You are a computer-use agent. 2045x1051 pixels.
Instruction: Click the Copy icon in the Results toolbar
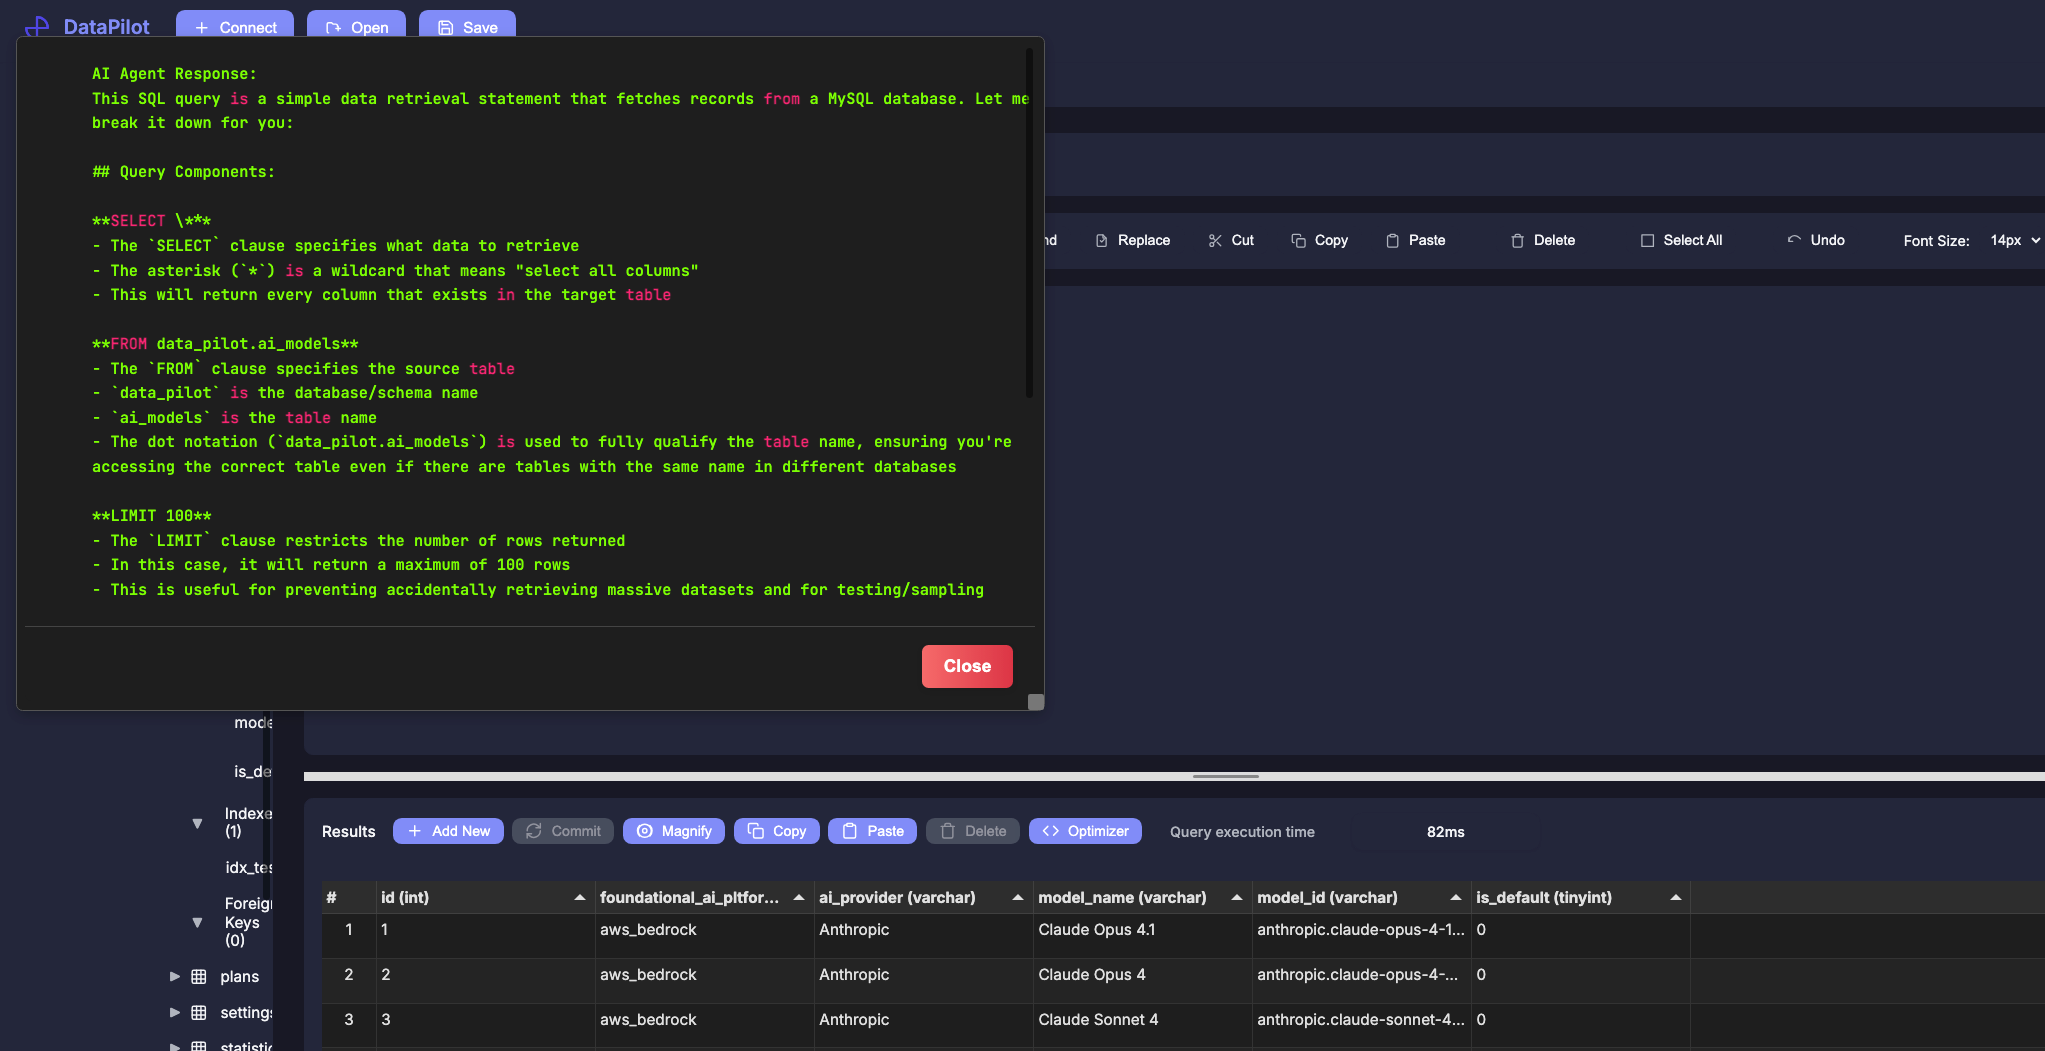point(756,831)
